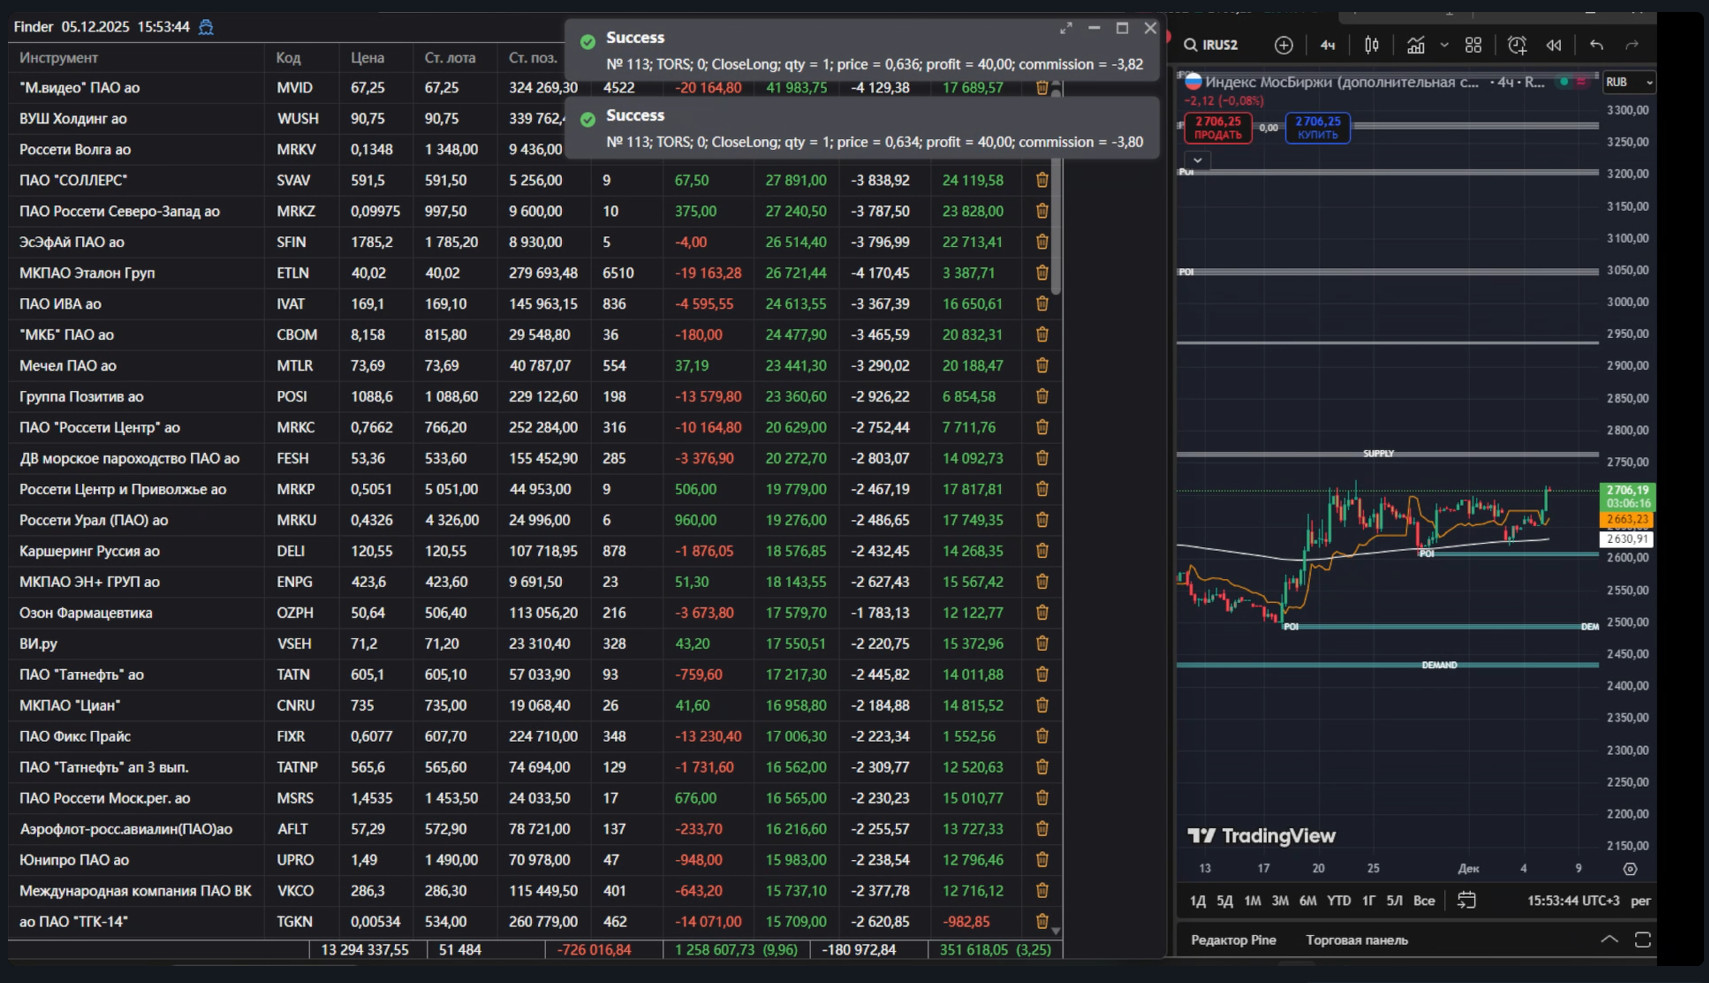Select the Группа Позитив ао row

[535, 397]
